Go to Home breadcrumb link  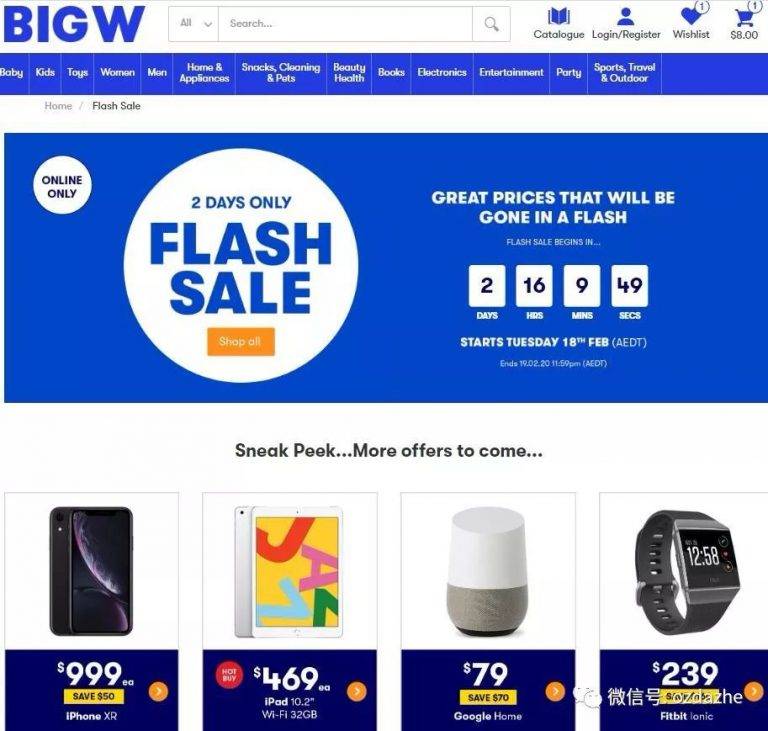point(58,106)
